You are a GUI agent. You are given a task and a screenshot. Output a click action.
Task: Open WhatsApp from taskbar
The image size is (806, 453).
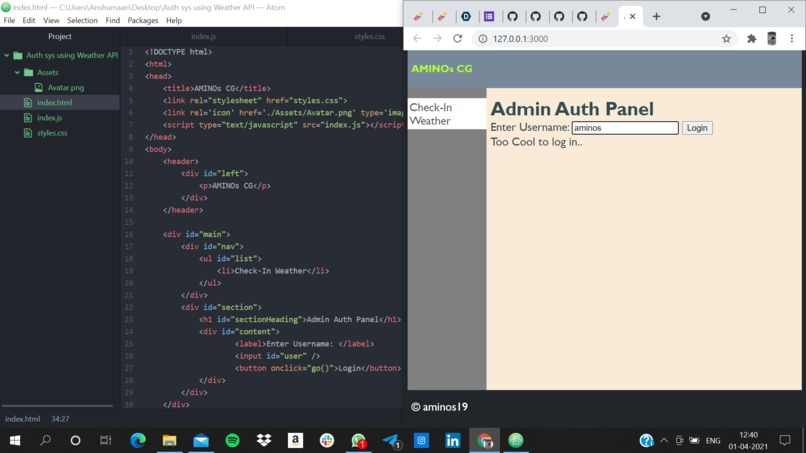pyautogui.click(x=358, y=441)
